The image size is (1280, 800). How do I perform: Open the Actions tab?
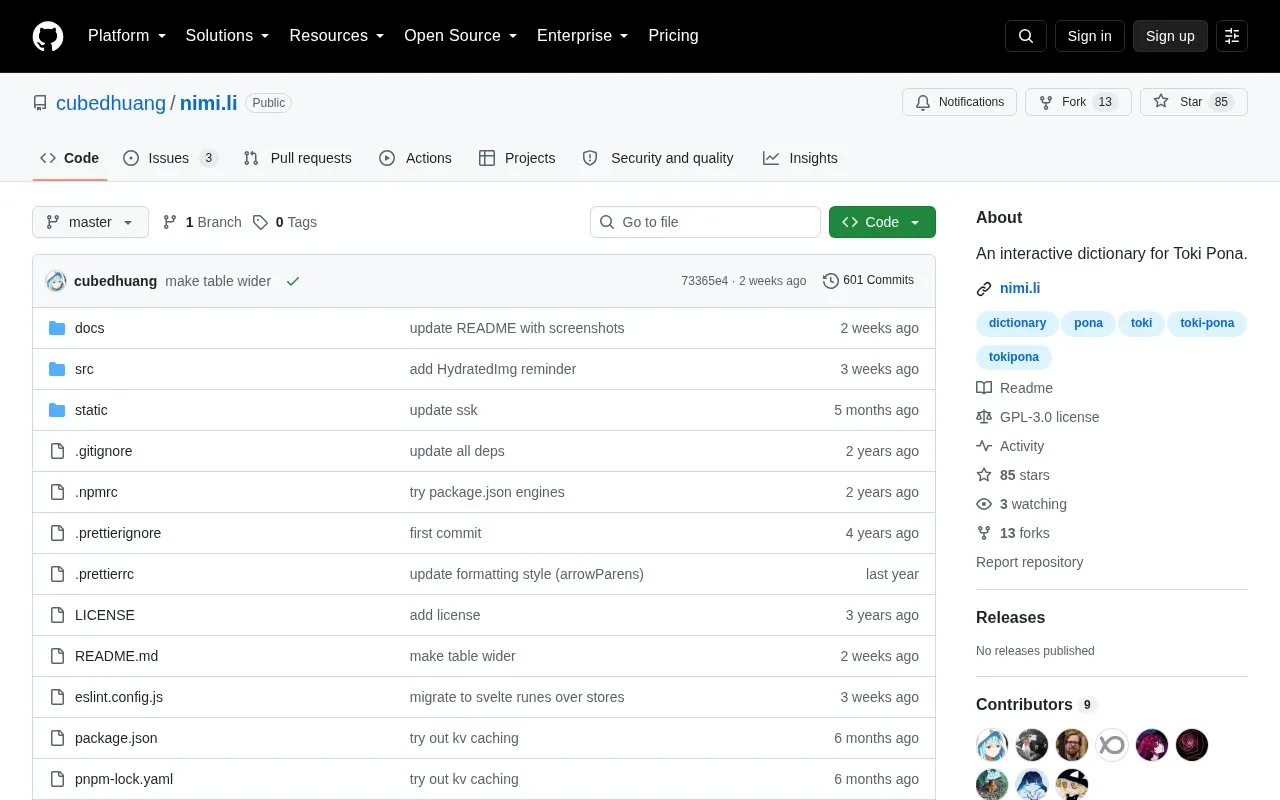click(x=415, y=158)
